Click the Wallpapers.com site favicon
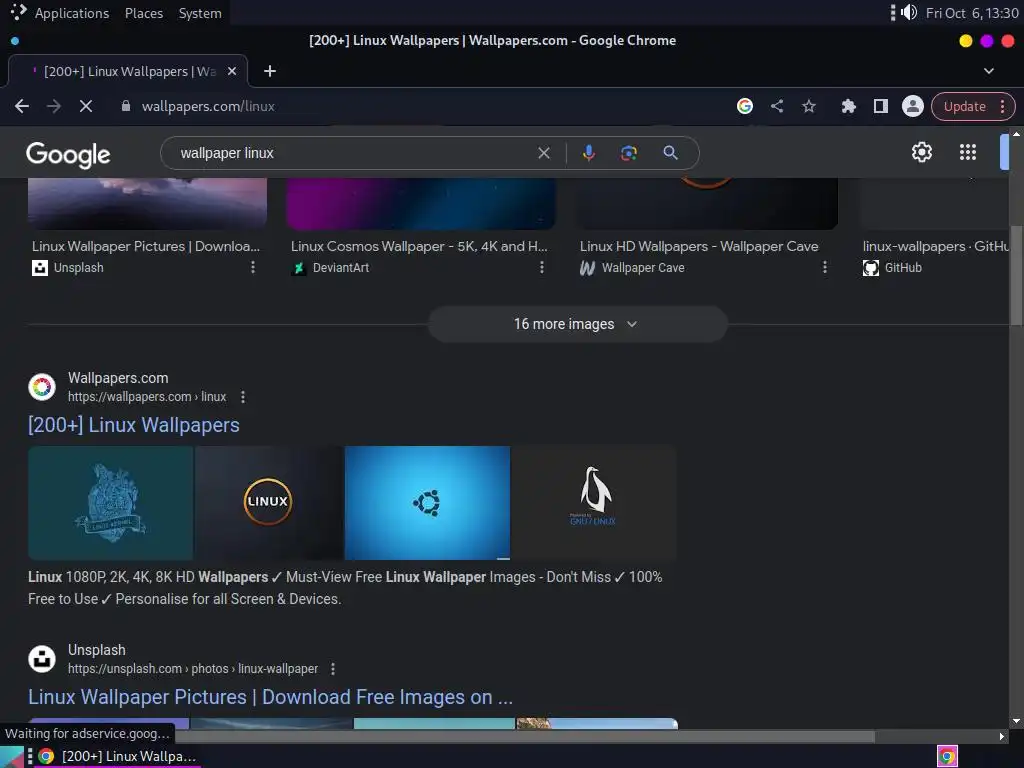This screenshot has width=1024, height=768. point(42,387)
